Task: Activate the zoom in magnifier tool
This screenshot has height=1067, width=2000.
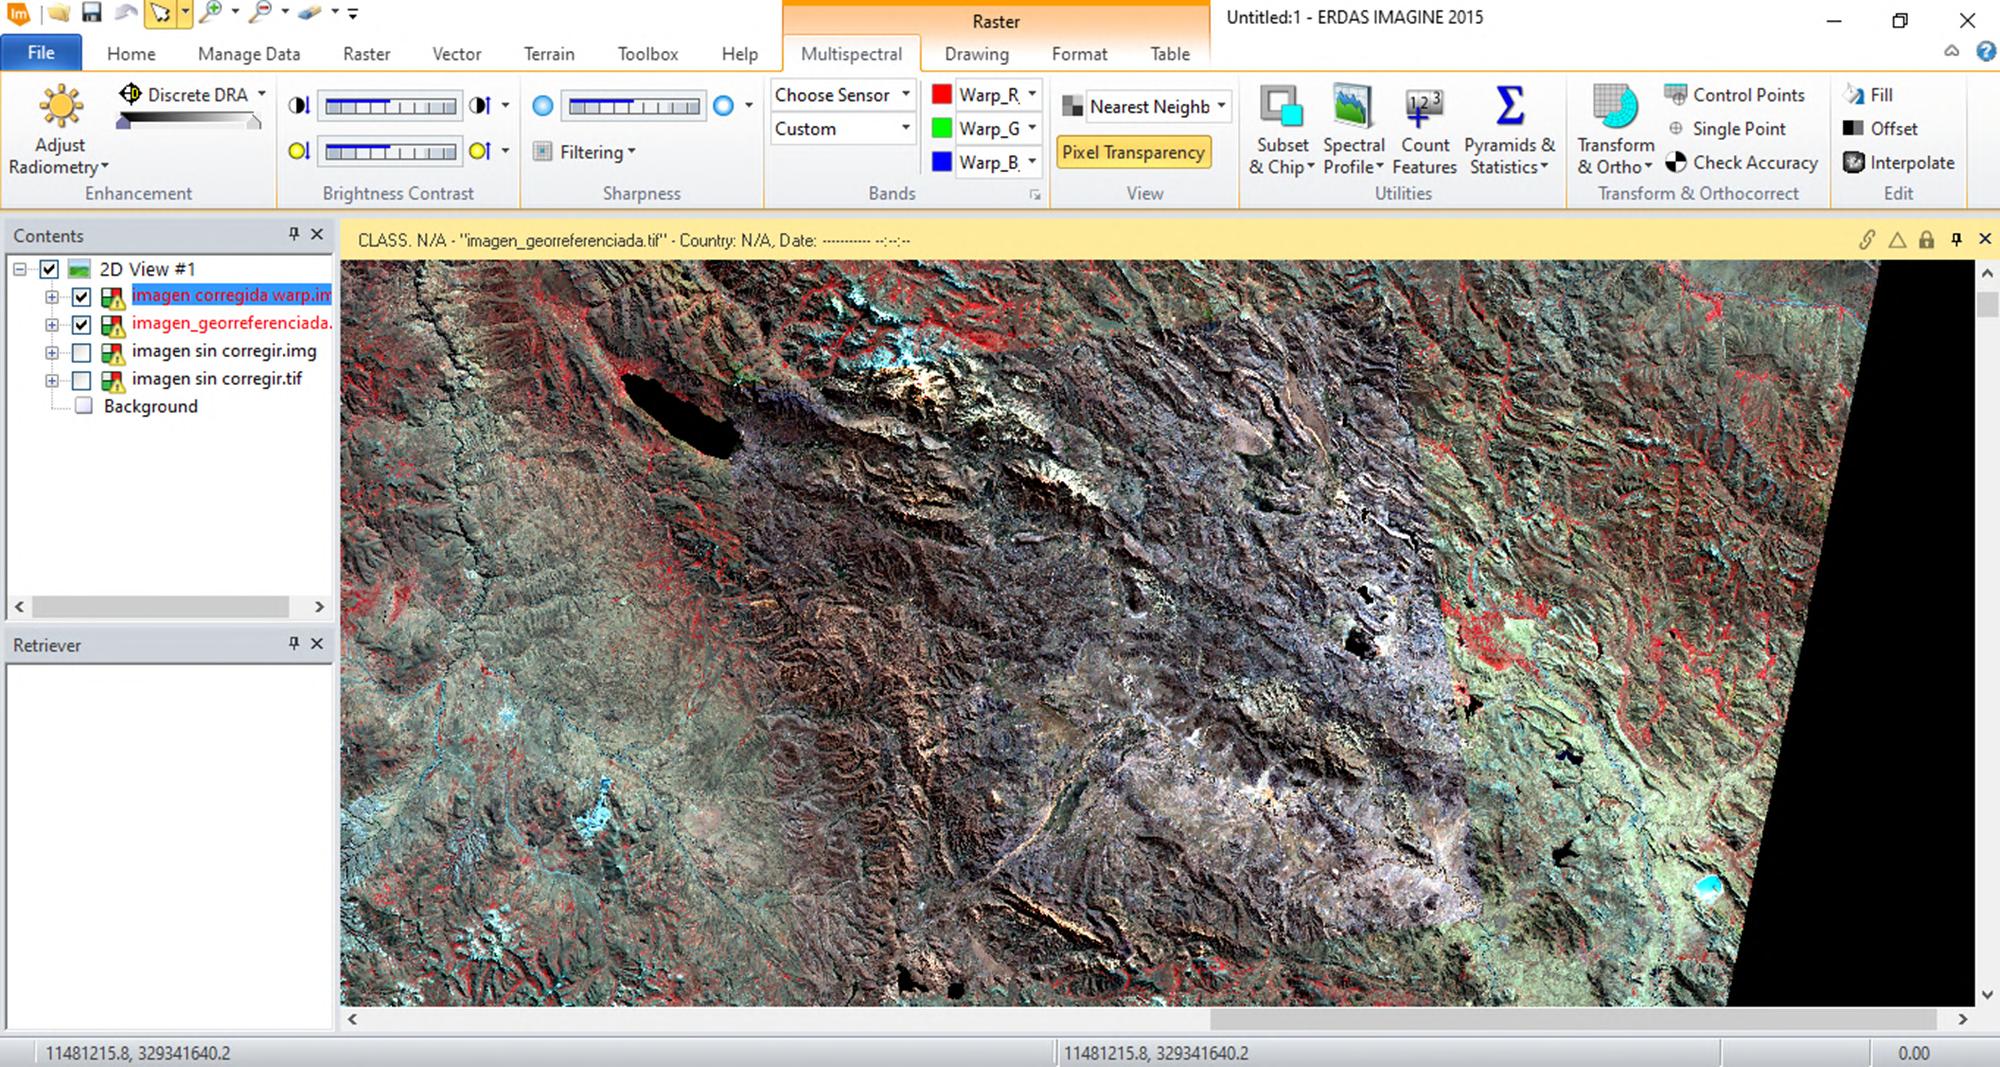Action: pyautogui.click(x=209, y=13)
